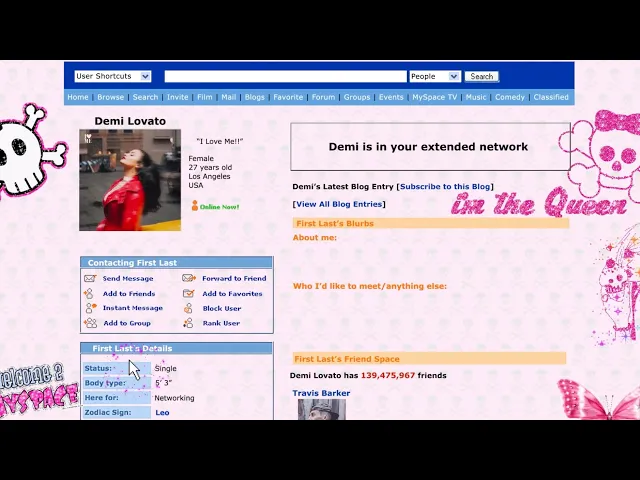Click the Block User icon
This screenshot has height=480, width=640.
pos(188,308)
